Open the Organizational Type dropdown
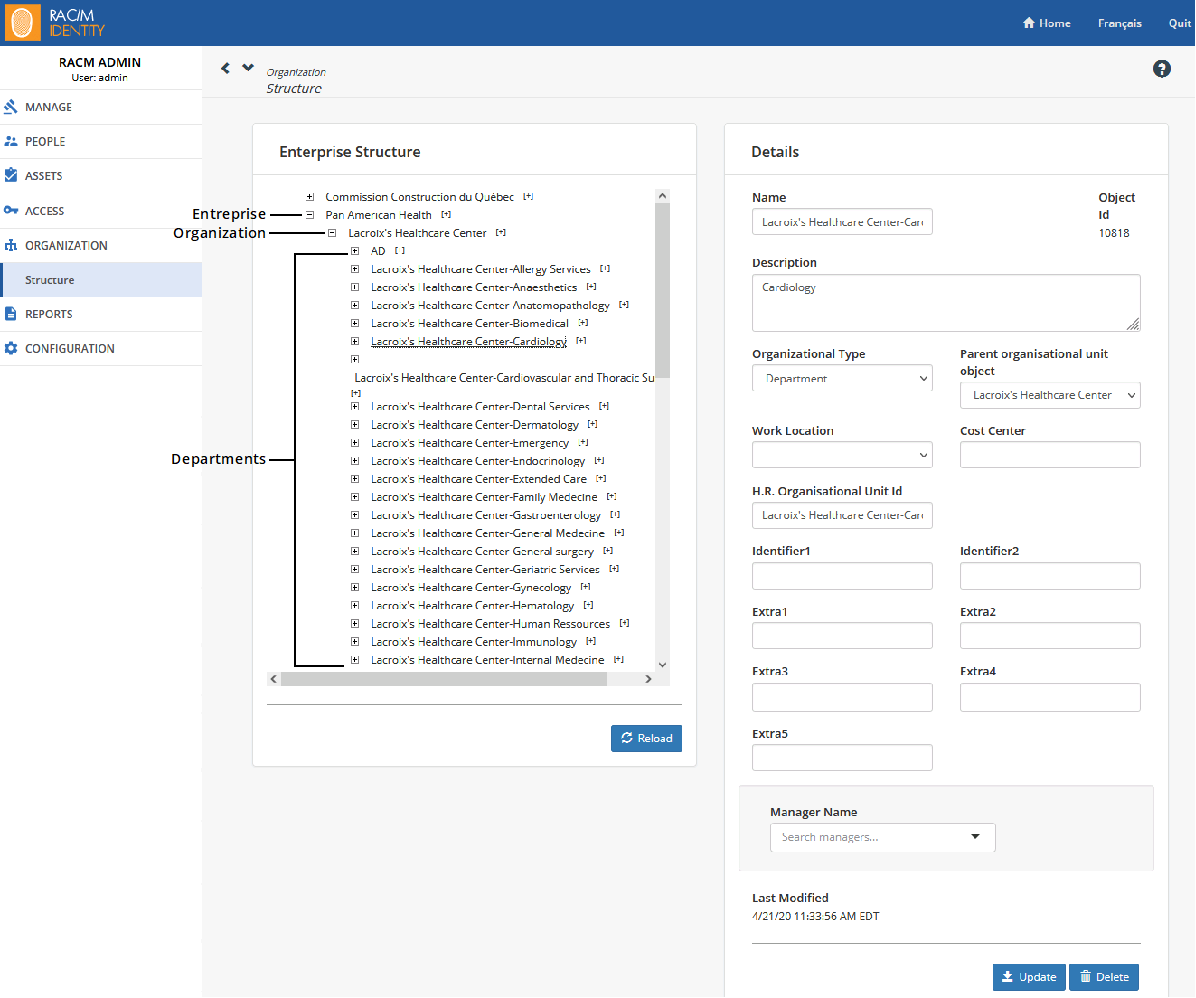This screenshot has width=1196, height=998. (x=842, y=378)
